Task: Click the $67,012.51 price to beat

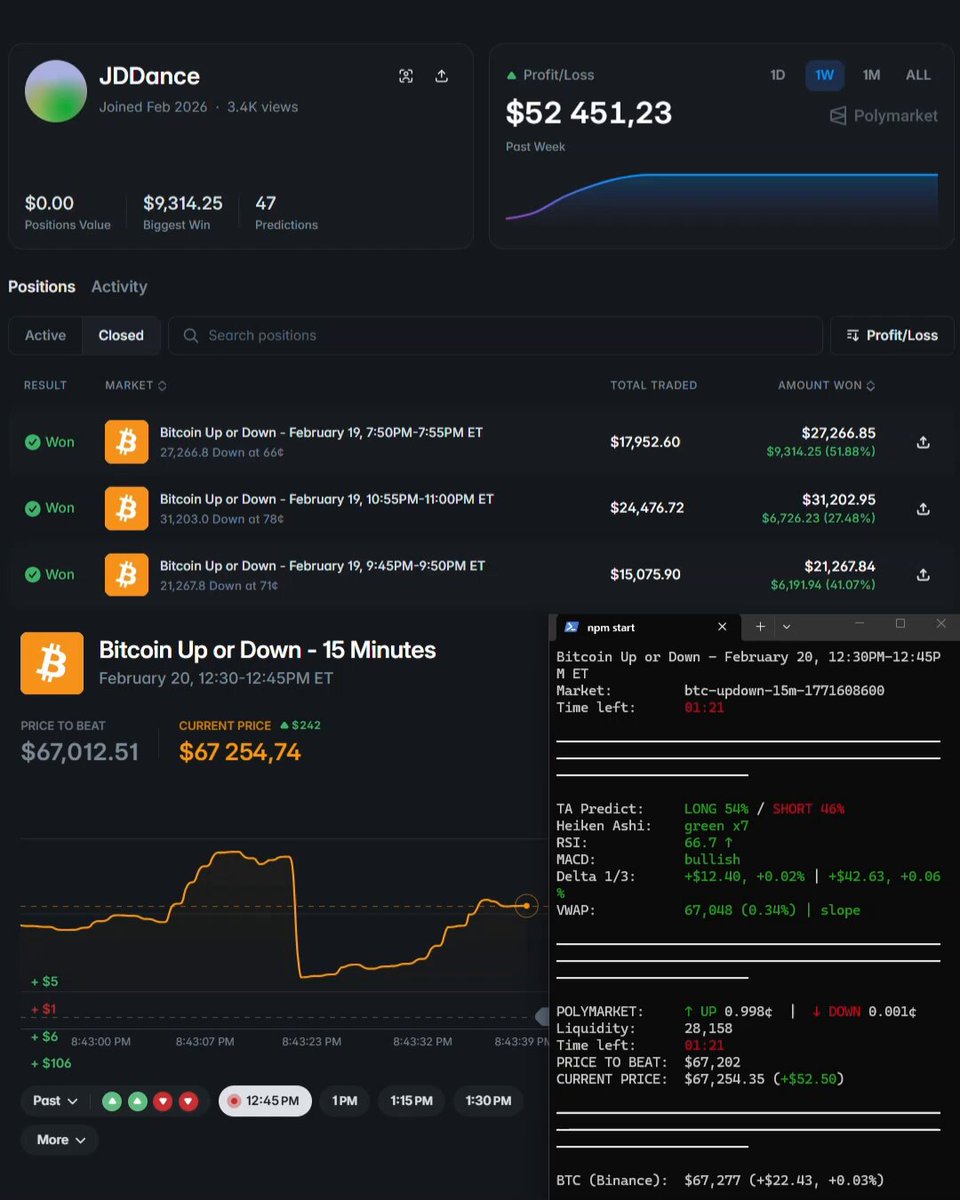Action: click(80, 752)
